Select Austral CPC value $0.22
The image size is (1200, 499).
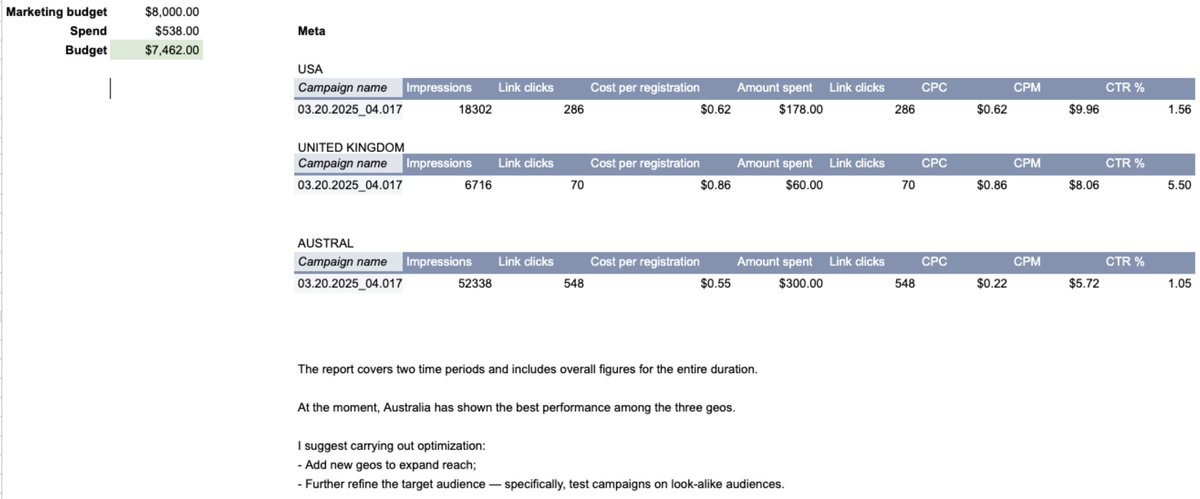click(991, 283)
